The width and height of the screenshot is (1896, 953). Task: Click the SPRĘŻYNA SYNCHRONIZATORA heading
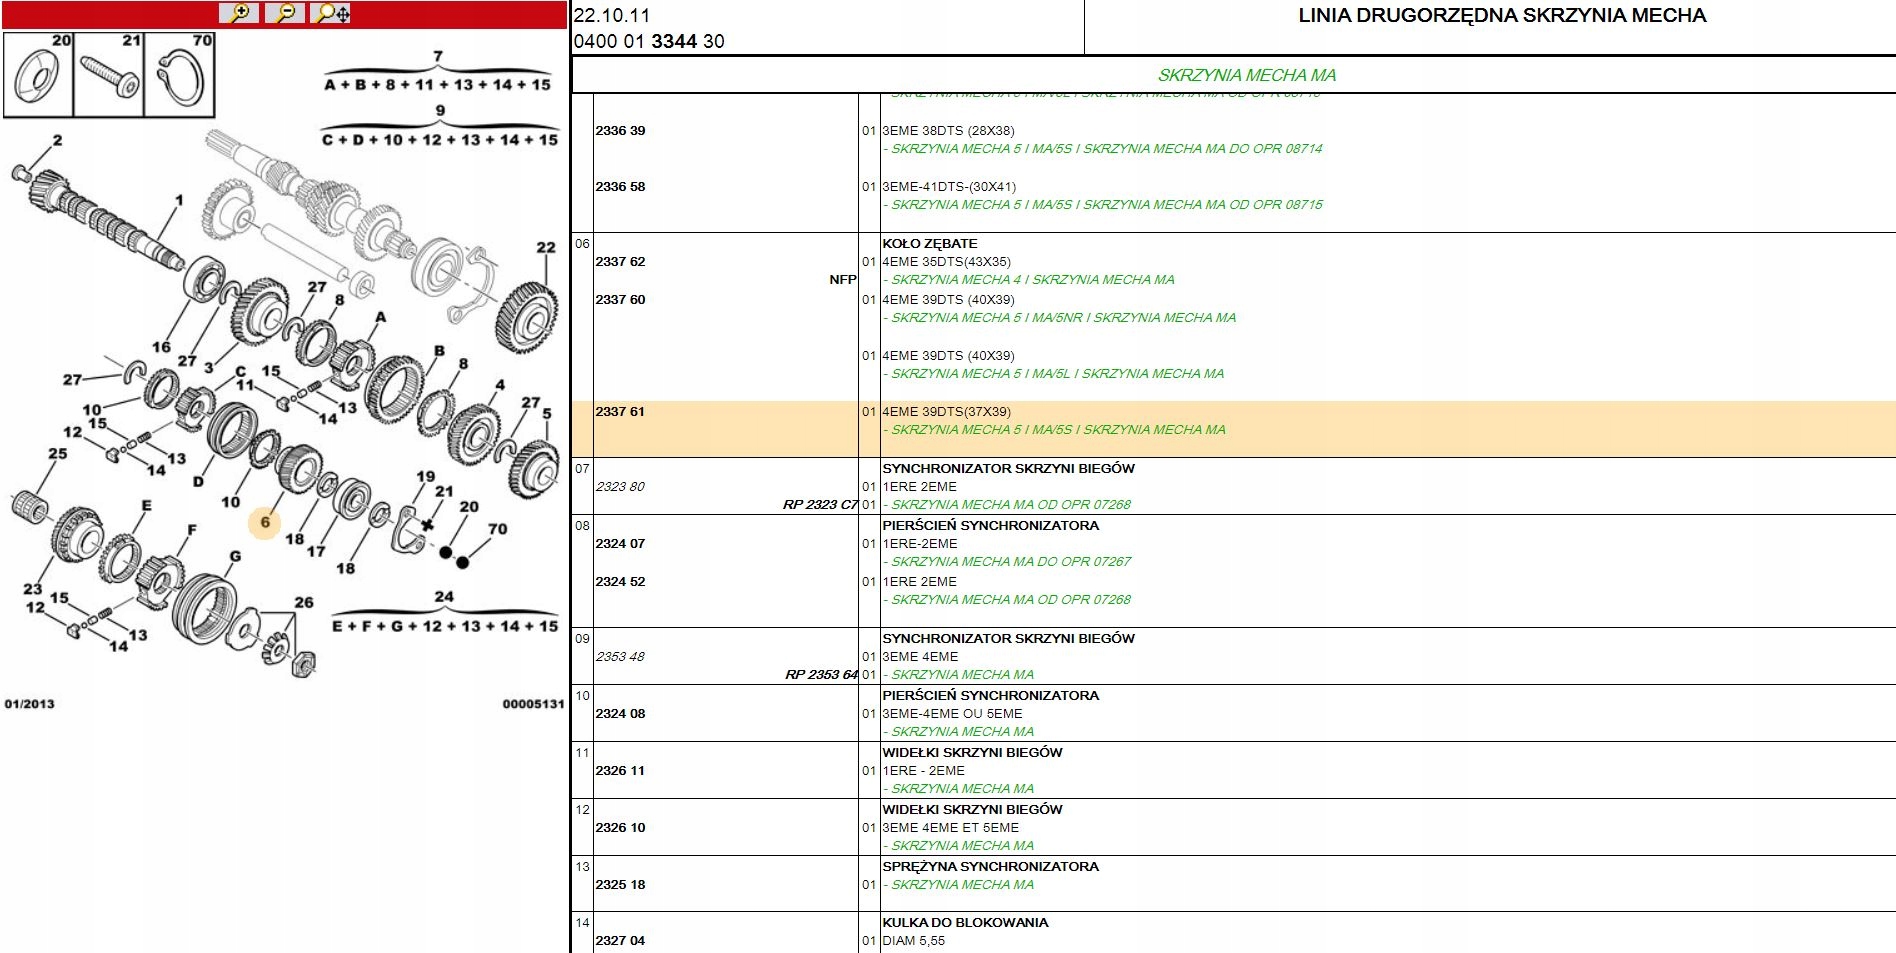pyautogui.click(x=990, y=866)
